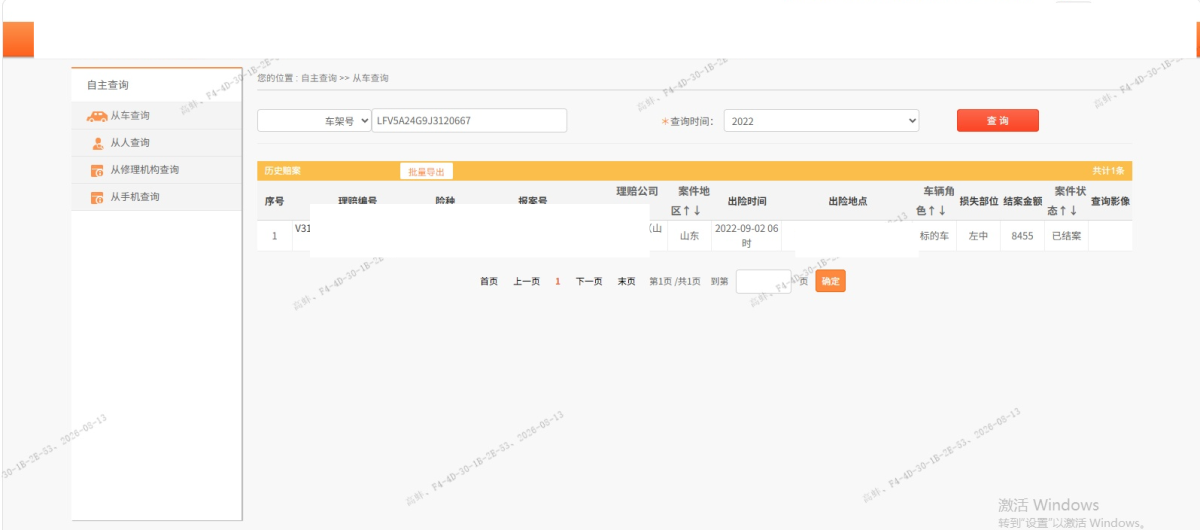Go to 上一页 previous page

pyautogui.click(x=527, y=282)
